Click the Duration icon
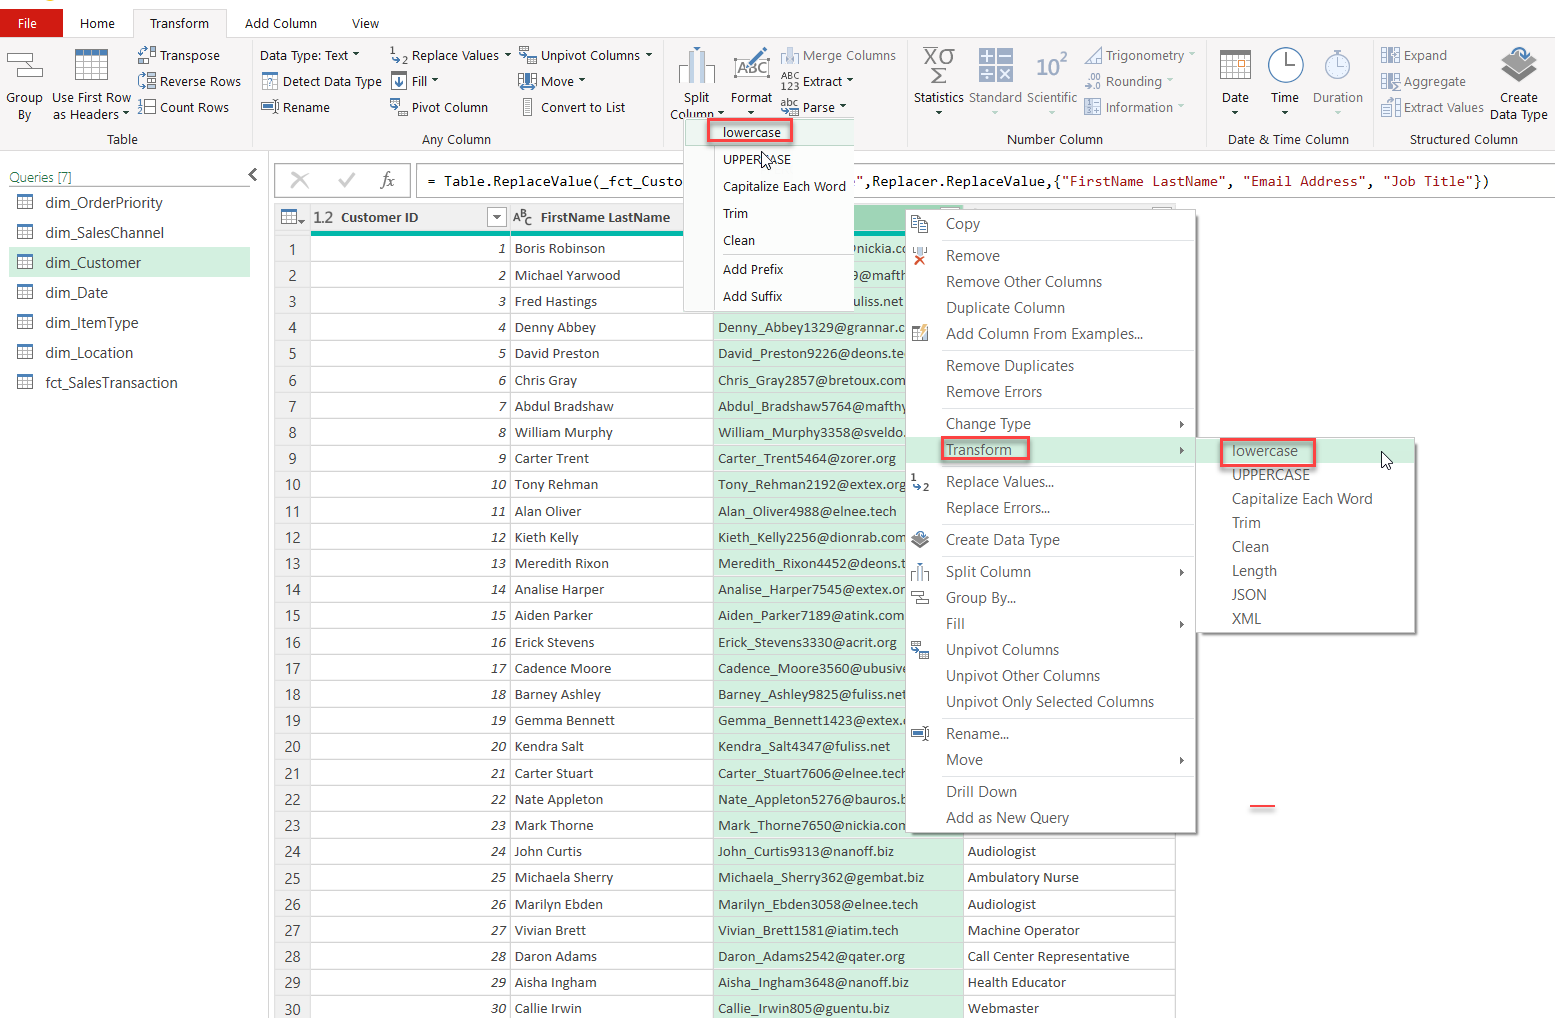The image size is (1555, 1018). click(x=1337, y=66)
